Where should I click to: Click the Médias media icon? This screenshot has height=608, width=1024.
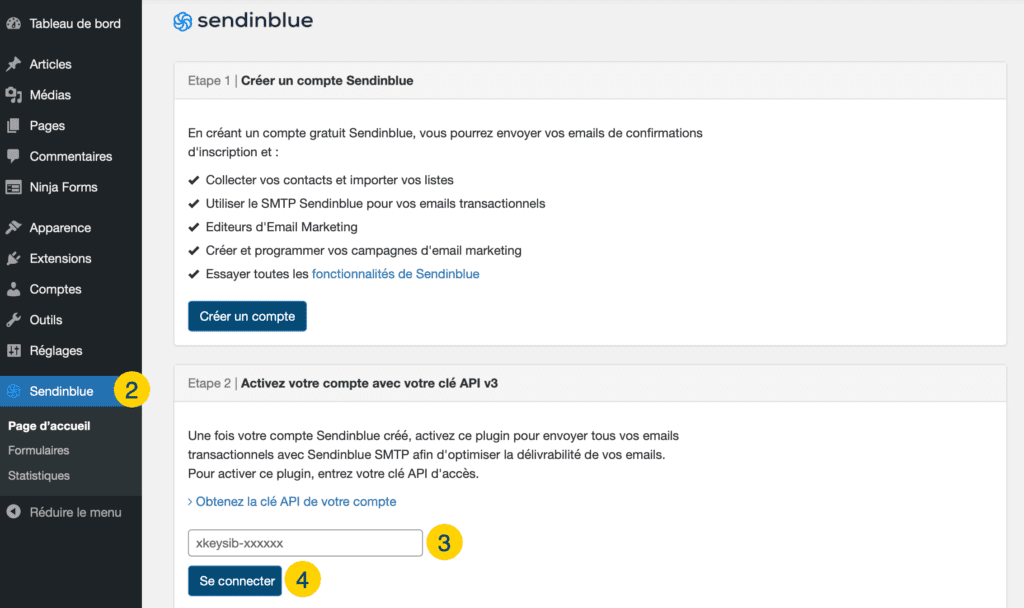point(14,95)
